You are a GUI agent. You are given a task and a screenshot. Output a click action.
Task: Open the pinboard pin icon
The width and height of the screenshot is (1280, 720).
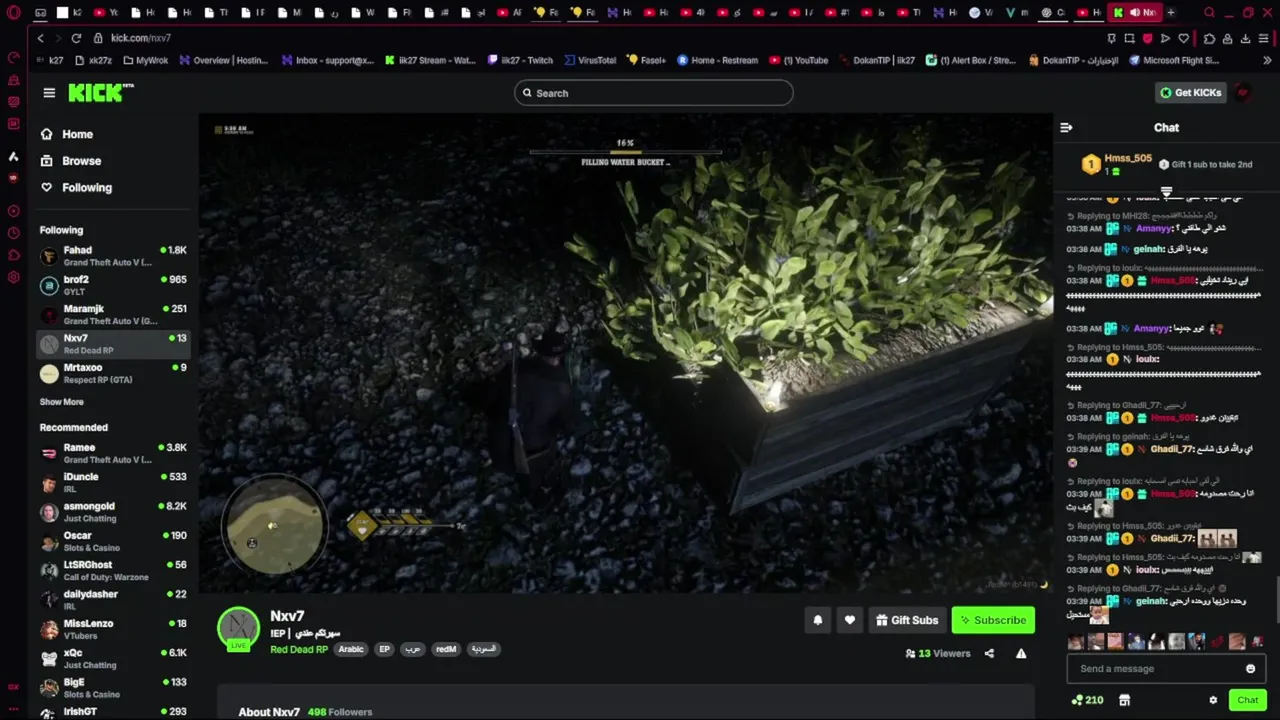click(1111, 38)
